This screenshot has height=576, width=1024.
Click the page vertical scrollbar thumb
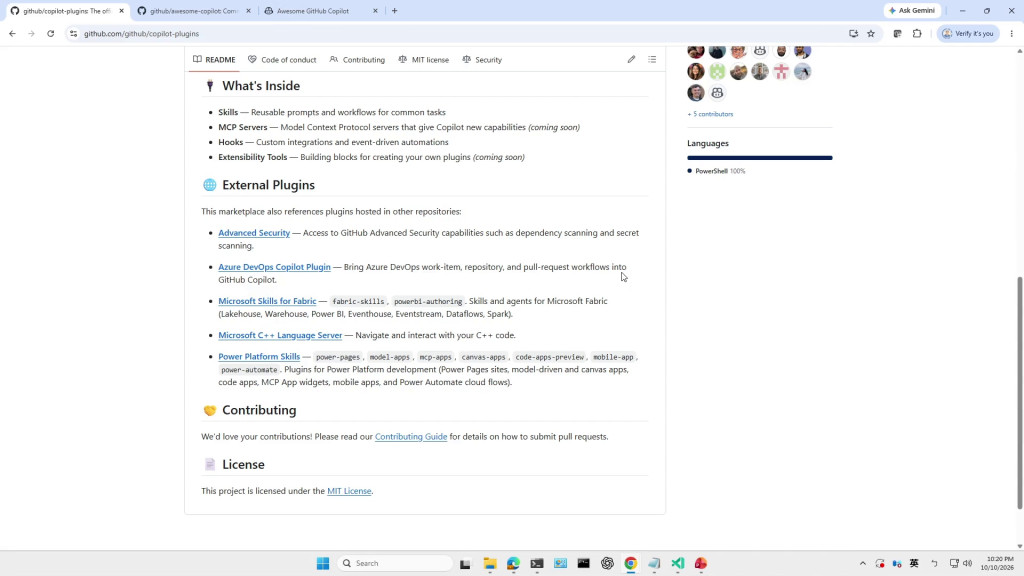coord(1019,392)
